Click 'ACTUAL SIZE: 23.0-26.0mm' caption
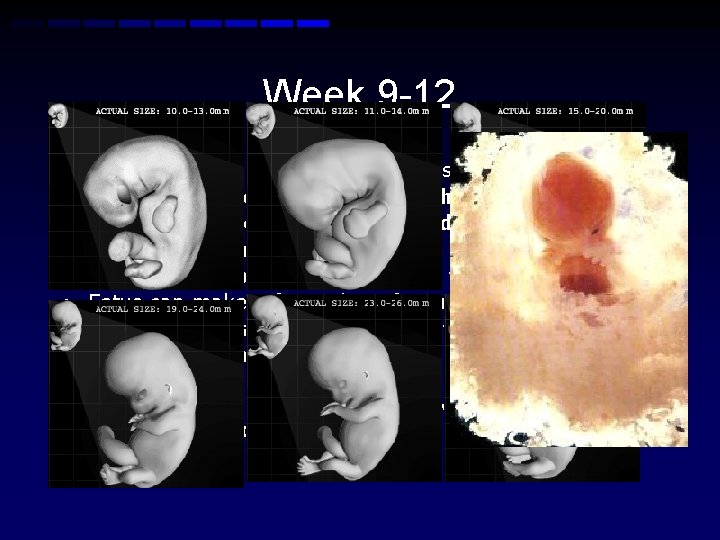The height and width of the screenshot is (540, 720). pyautogui.click(x=361, y=303)
